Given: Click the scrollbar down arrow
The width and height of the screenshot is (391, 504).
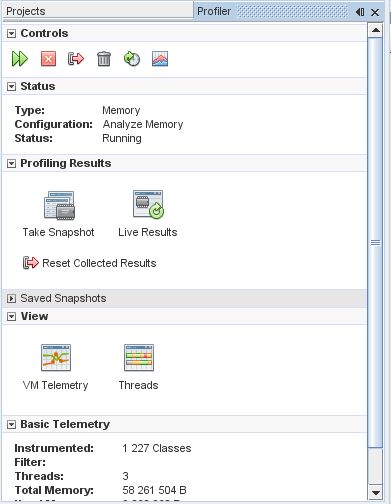Looking at the screenshot, I should (x=376, y=492).
